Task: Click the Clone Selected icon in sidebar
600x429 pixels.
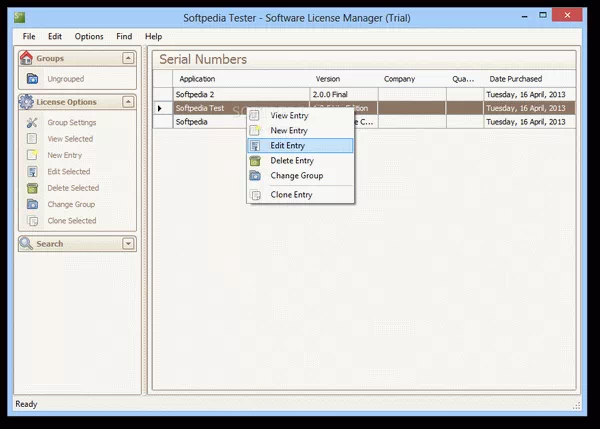Action: tap(32, 221)
